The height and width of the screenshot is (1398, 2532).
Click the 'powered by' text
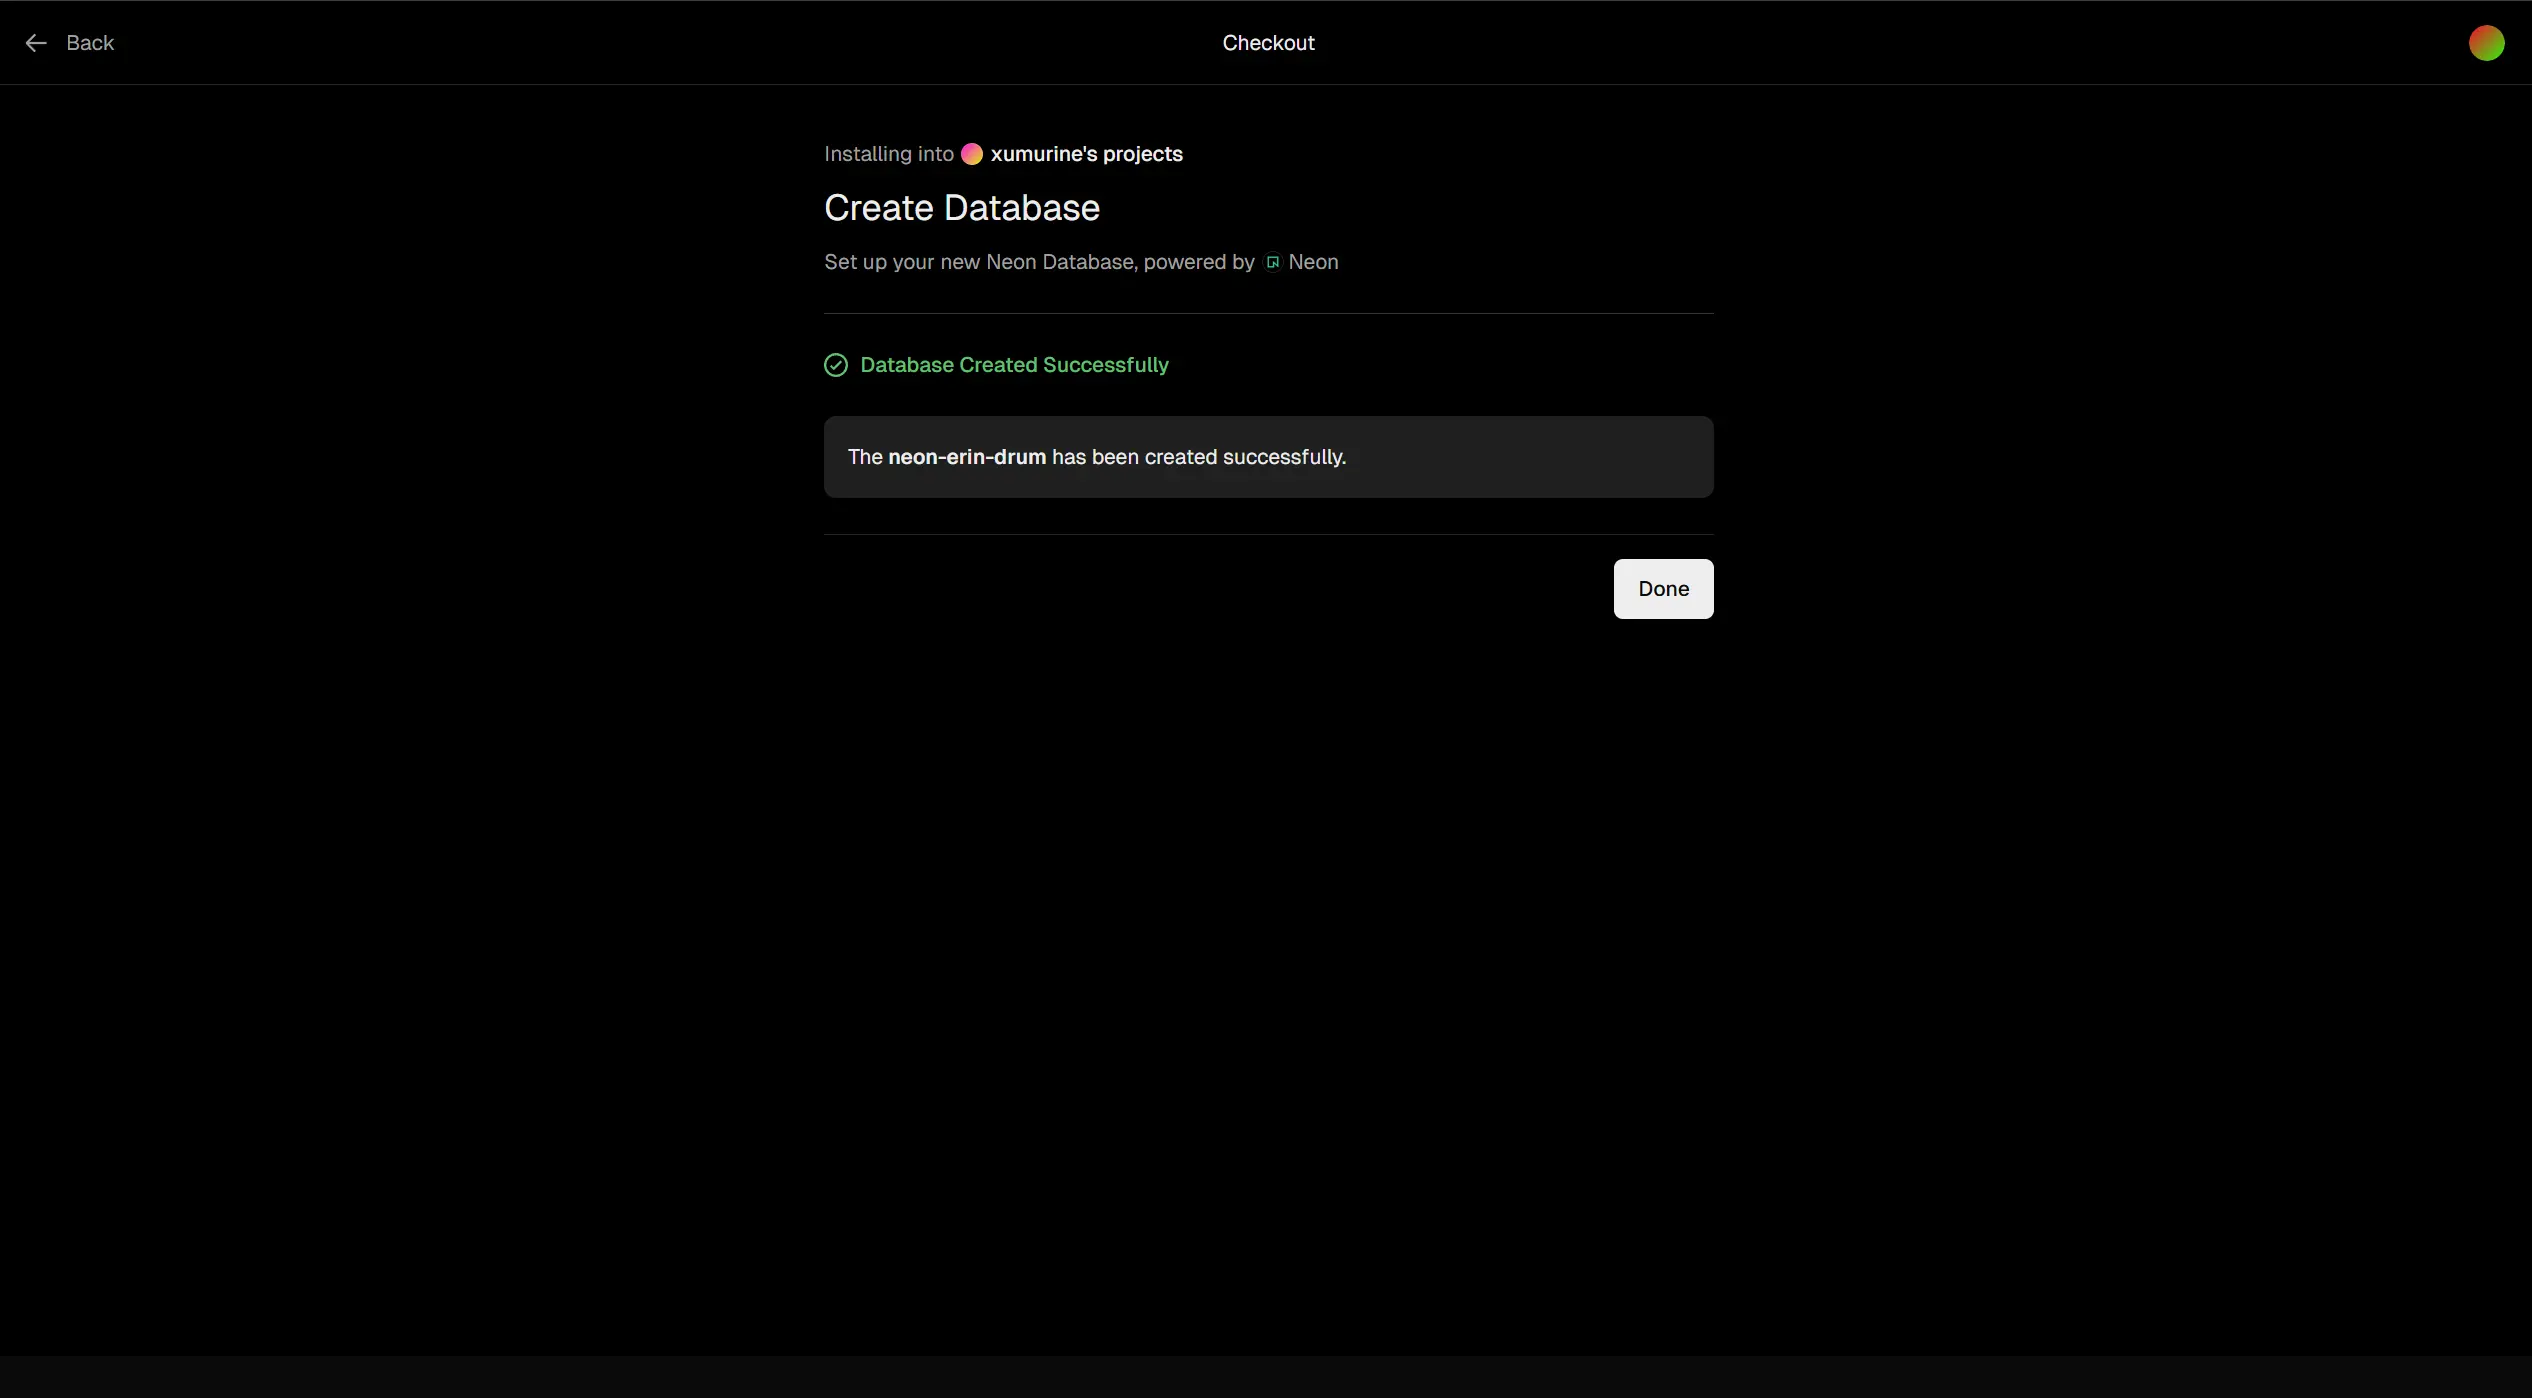[1198, 262]
